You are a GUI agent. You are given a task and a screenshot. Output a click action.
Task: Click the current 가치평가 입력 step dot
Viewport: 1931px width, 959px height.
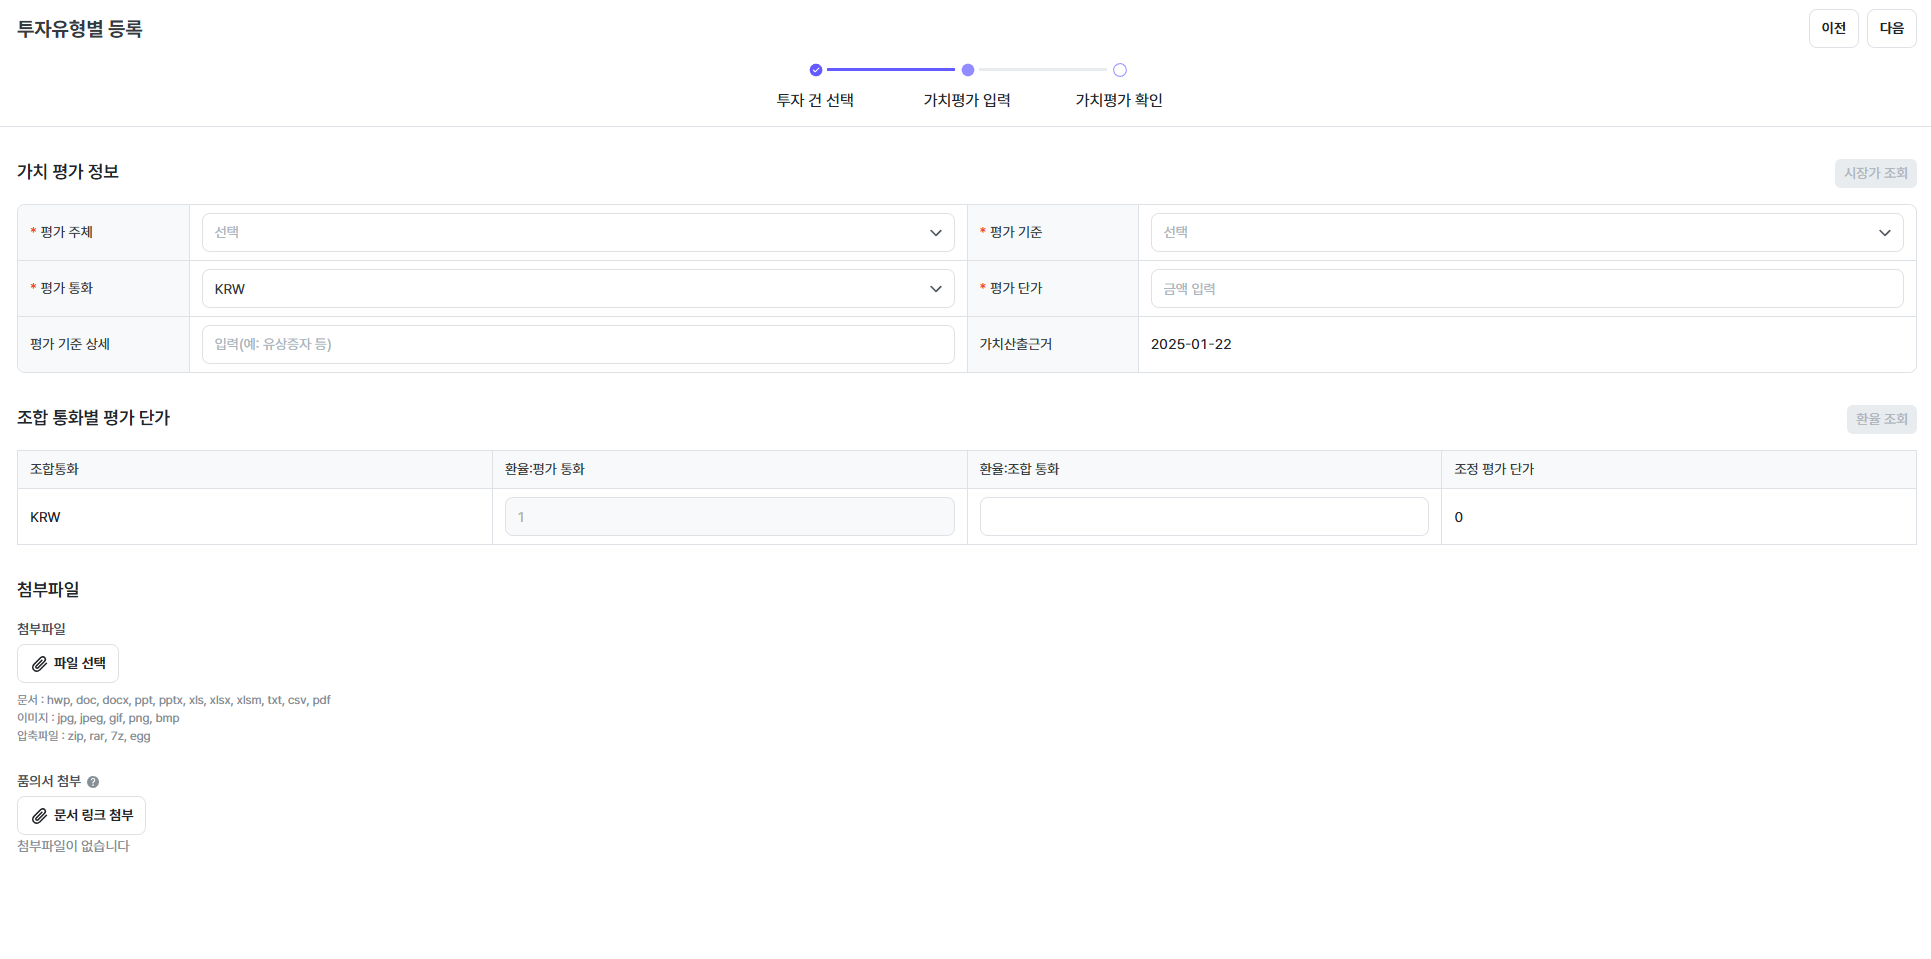point(968,70)
